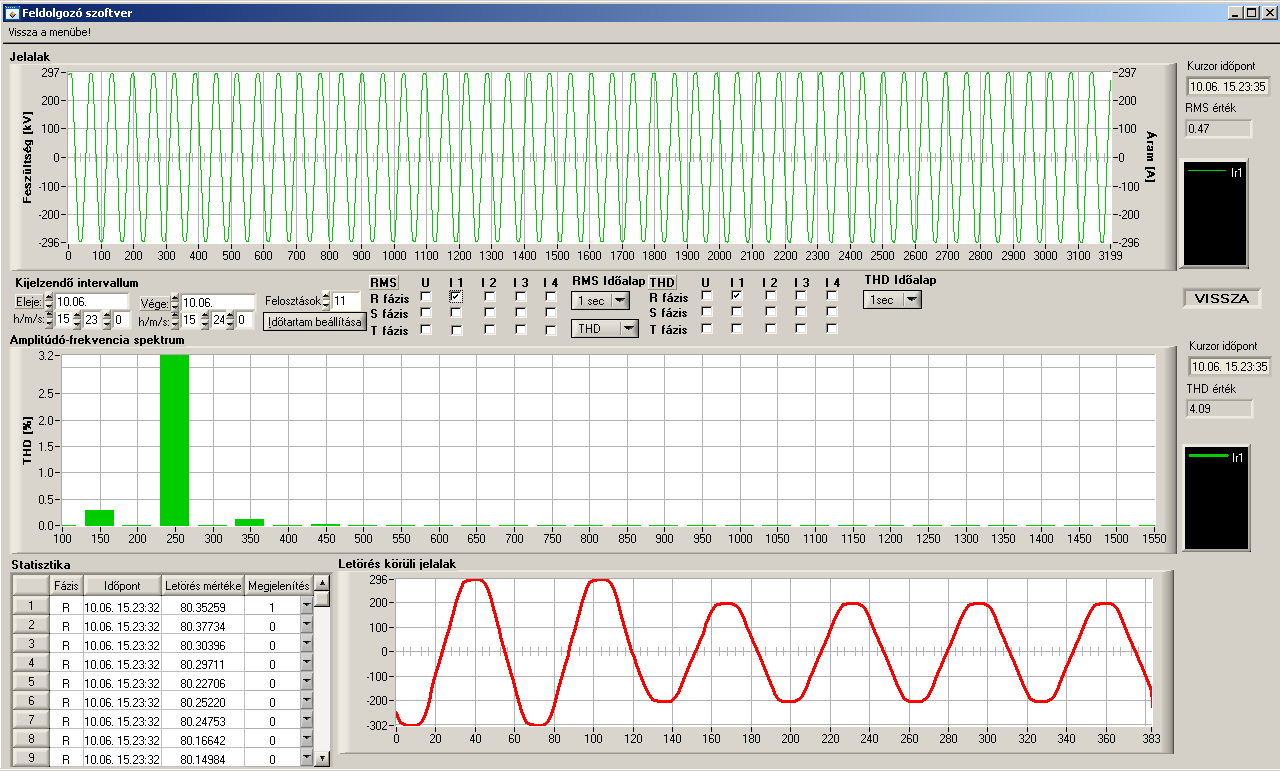Click the application icon in the title bar
This screenshot has width=1280, height=771.
tap(13, 13)
